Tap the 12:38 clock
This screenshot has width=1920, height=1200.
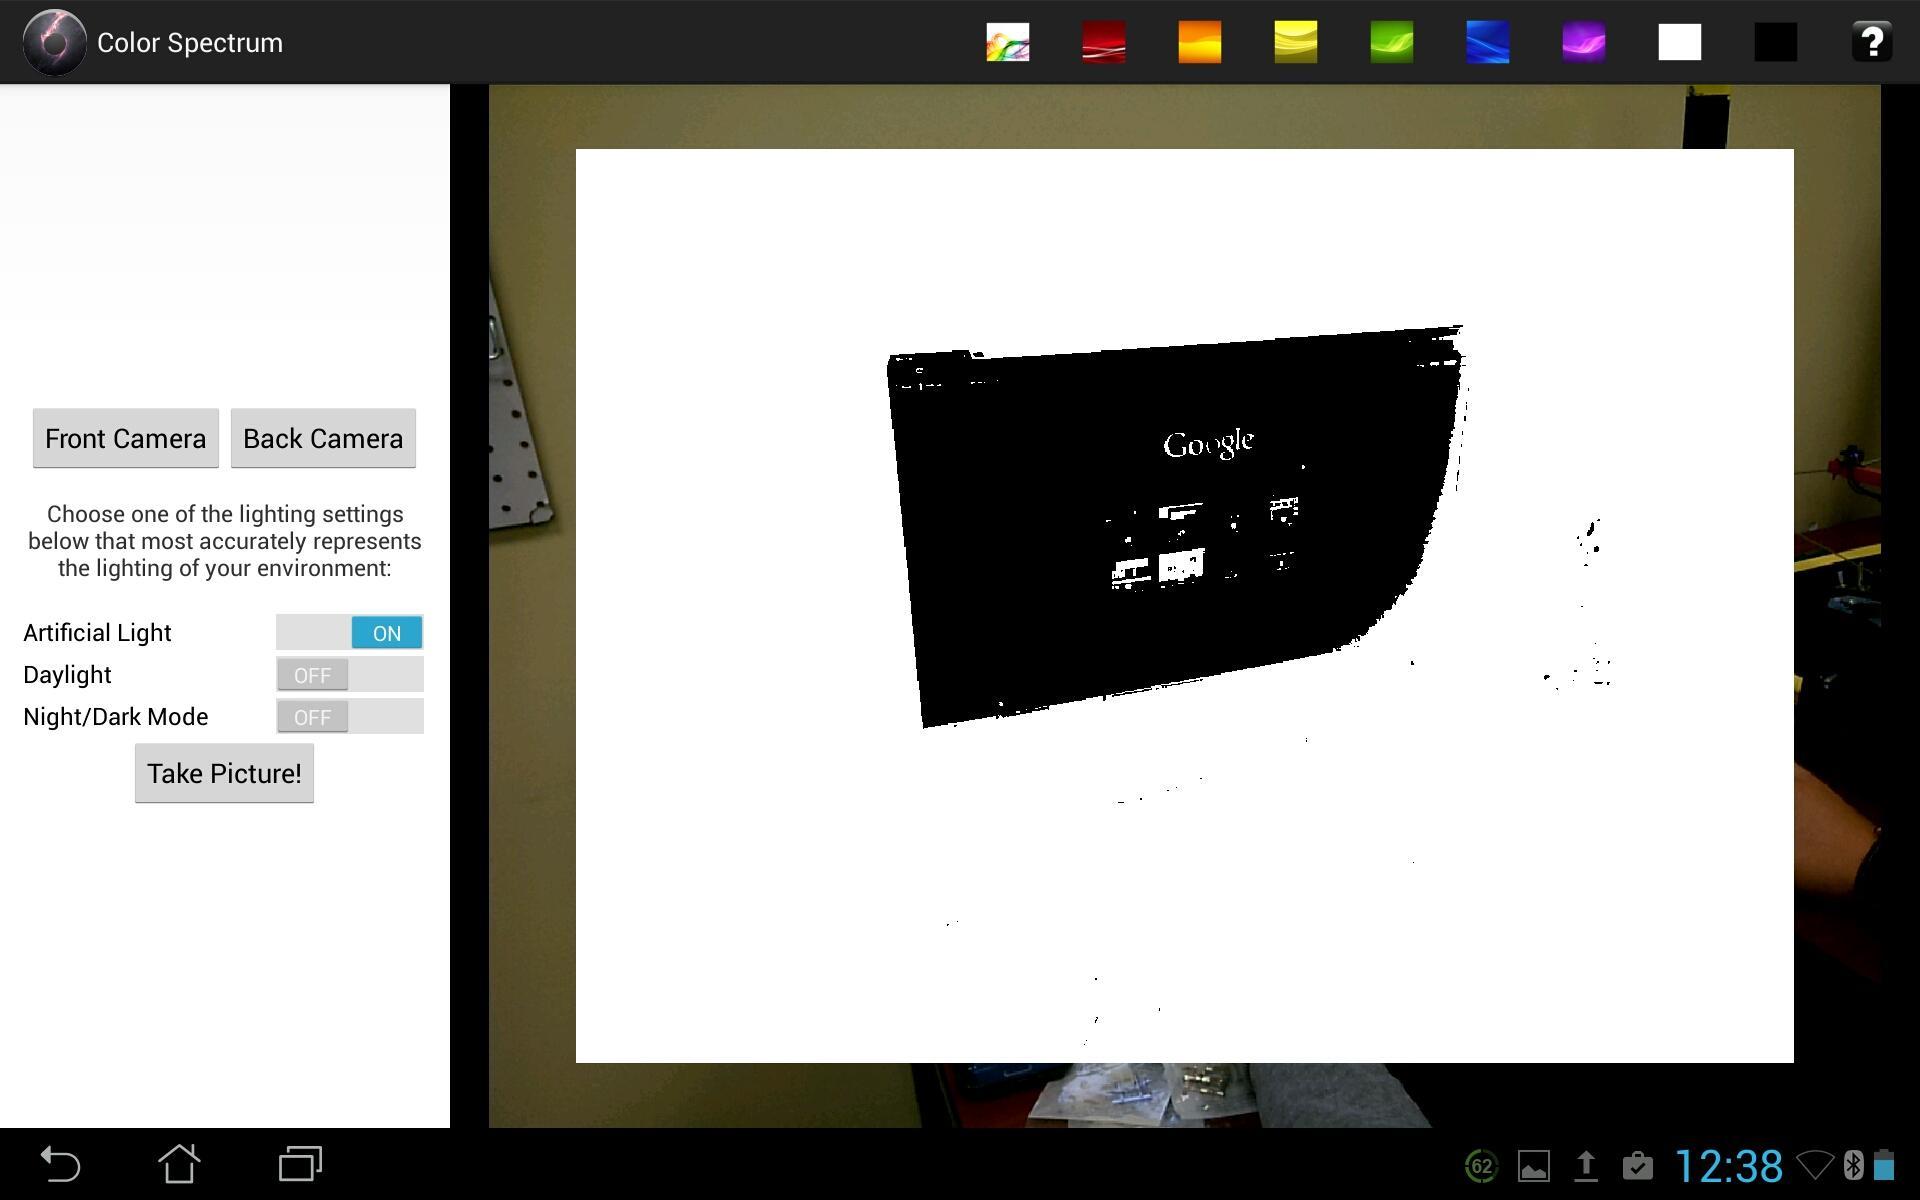click(1729, 1166)
